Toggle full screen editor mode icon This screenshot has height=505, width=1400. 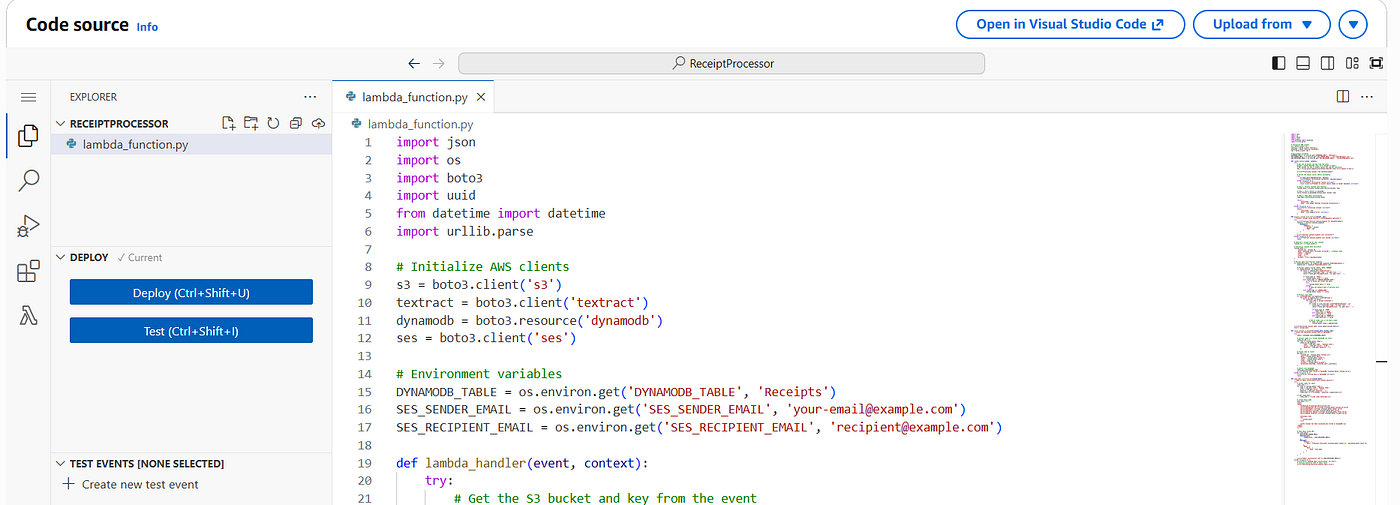(1376, 63)
